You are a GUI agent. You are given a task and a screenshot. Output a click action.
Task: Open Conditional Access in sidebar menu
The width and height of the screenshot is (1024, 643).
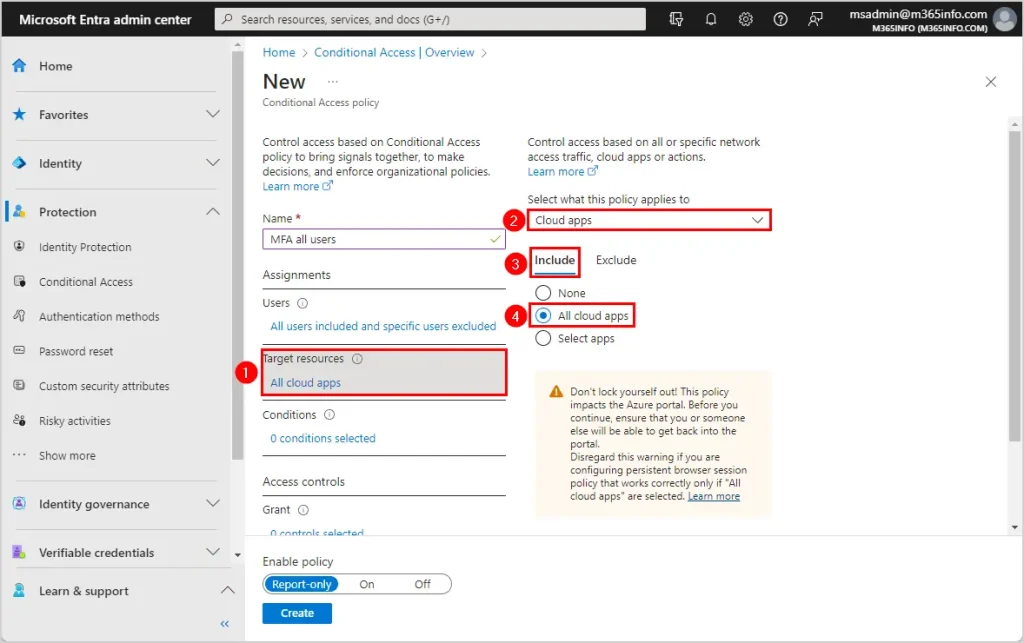(x=86, y=282)
